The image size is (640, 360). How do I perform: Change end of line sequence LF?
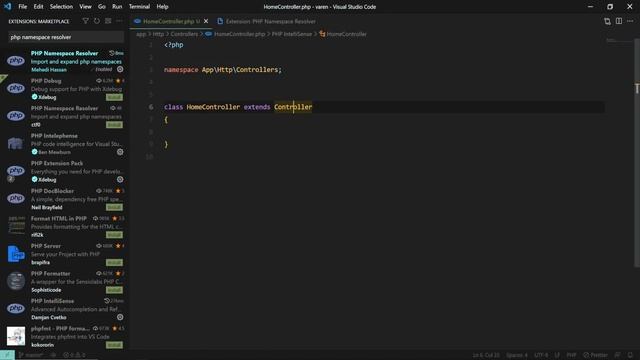coord(557,355)
